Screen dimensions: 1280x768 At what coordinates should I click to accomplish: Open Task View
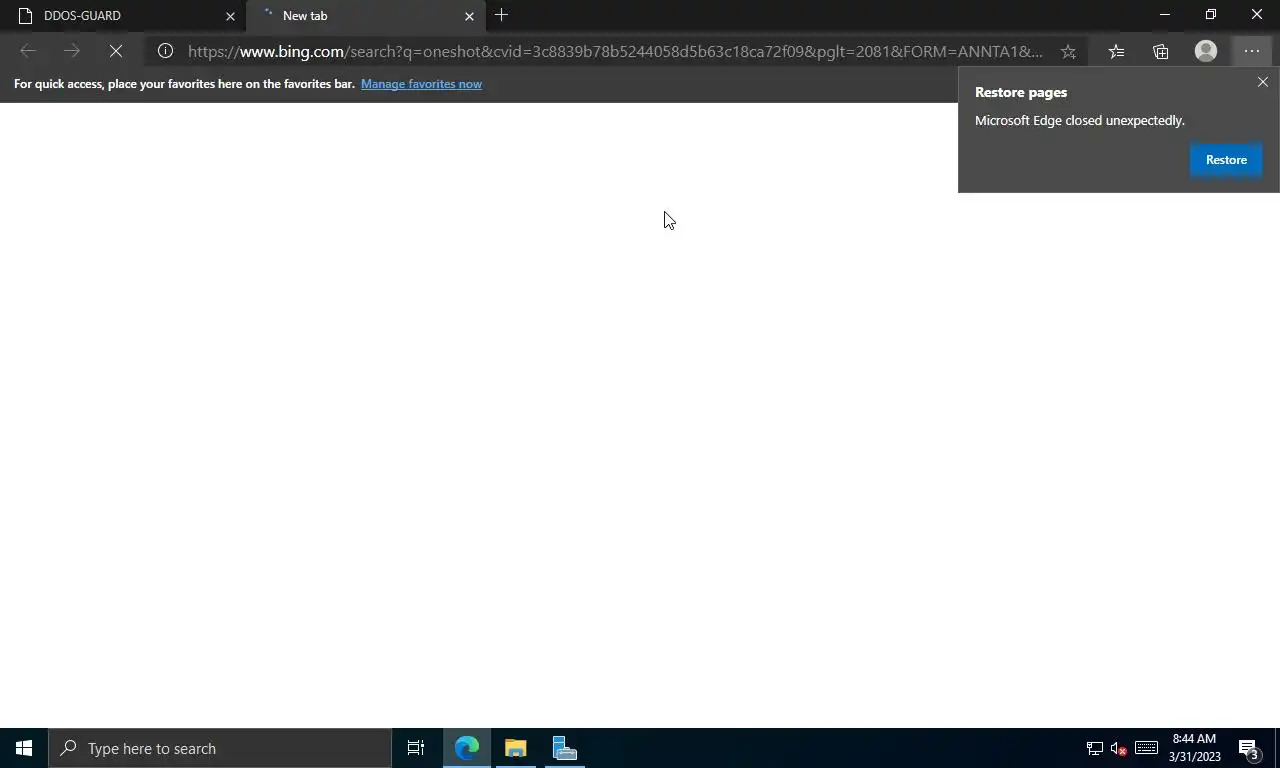(416, 748)
